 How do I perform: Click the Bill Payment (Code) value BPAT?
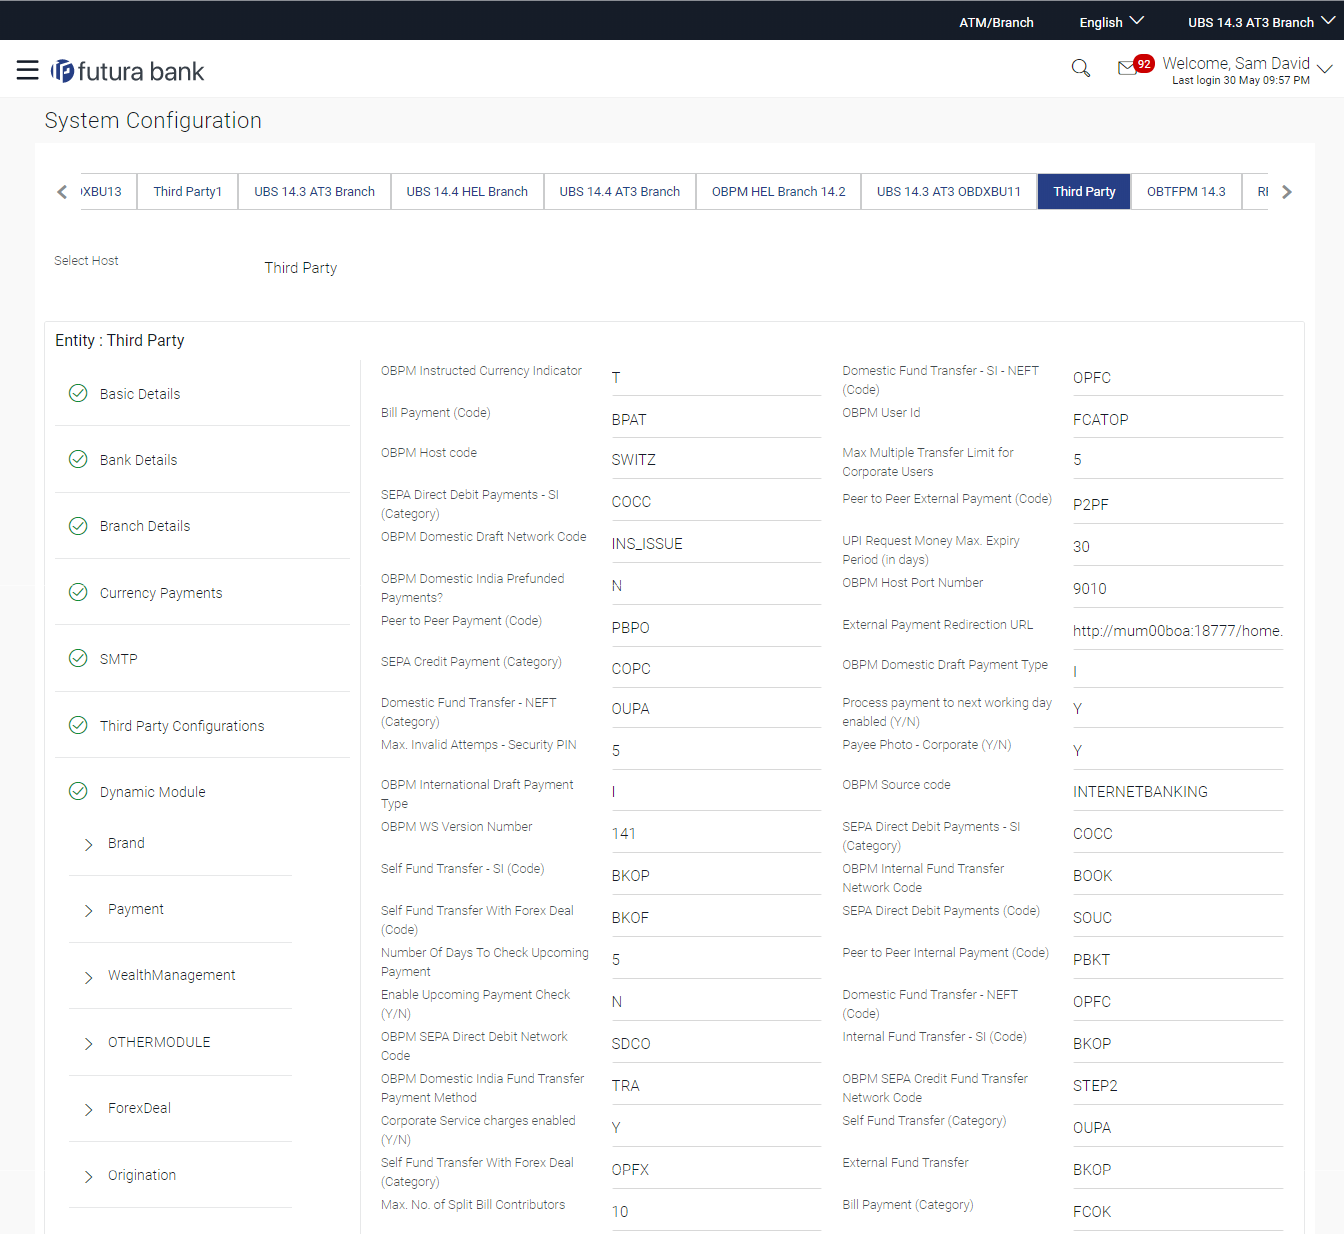[716, 420]
